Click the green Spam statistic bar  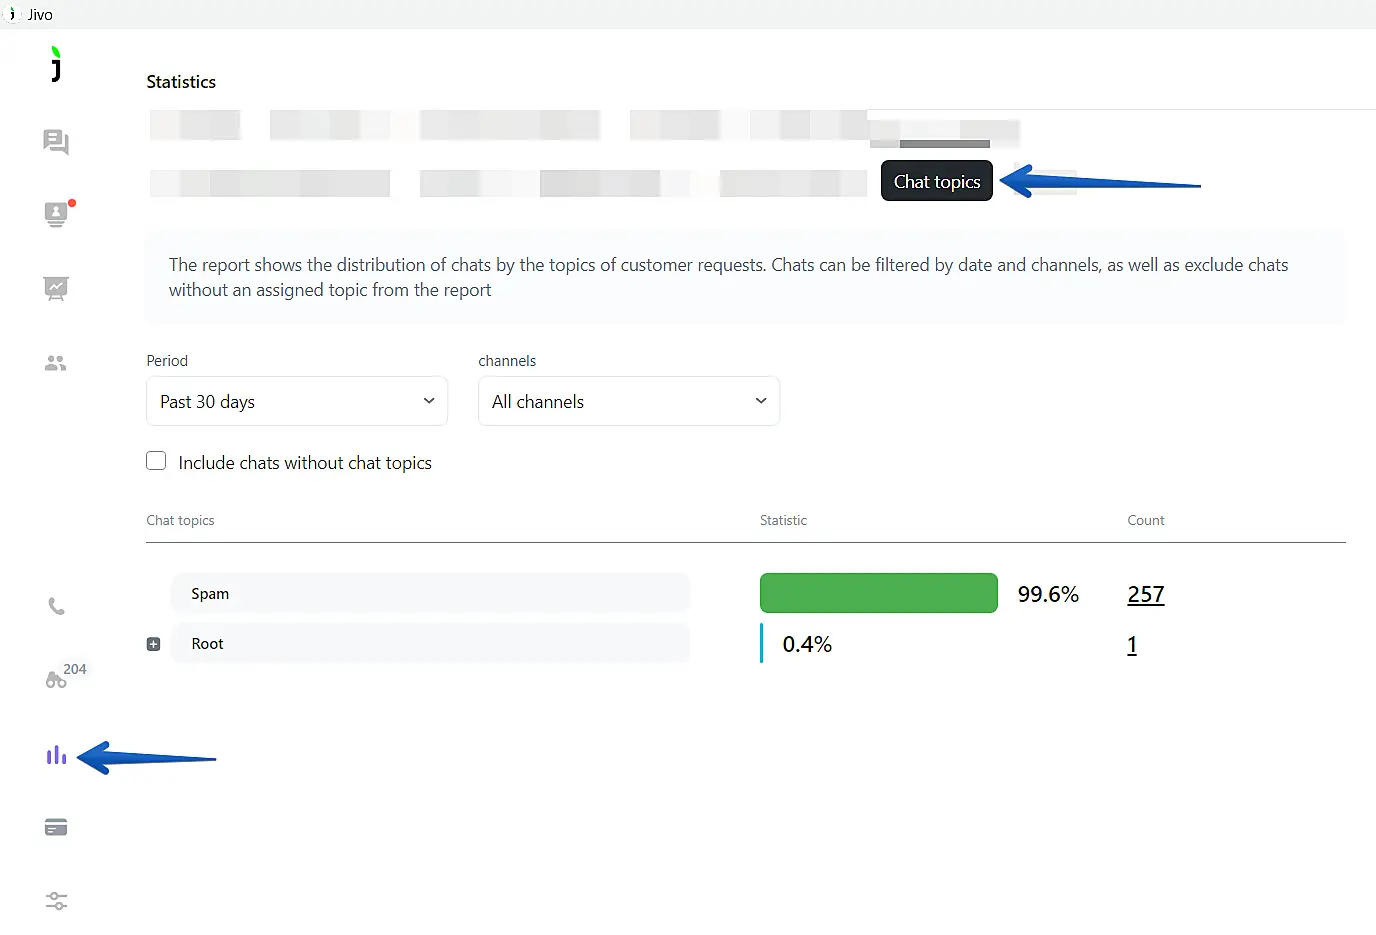click(x=878, y=593)
